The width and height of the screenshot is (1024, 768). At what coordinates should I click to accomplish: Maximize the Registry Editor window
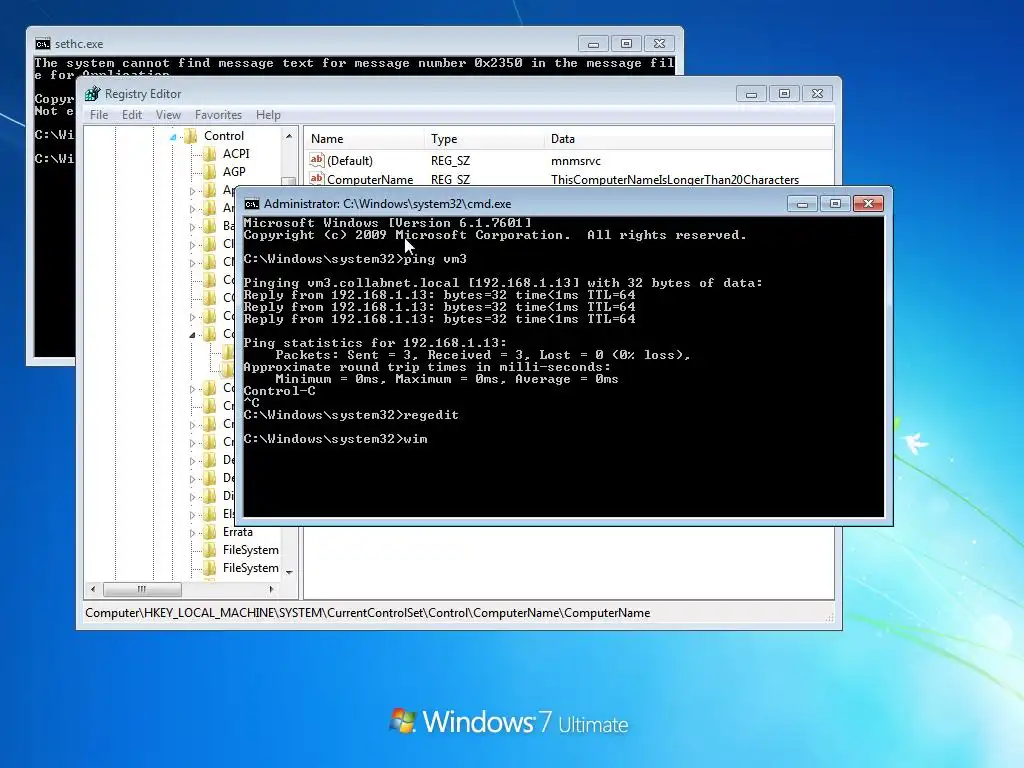[x=784, y=94]
